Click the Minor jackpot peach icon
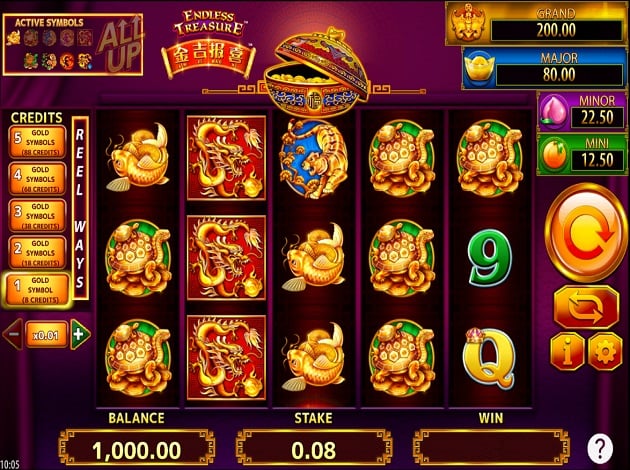The width and height of the screenshot is (630, 470). coord(553,113)
